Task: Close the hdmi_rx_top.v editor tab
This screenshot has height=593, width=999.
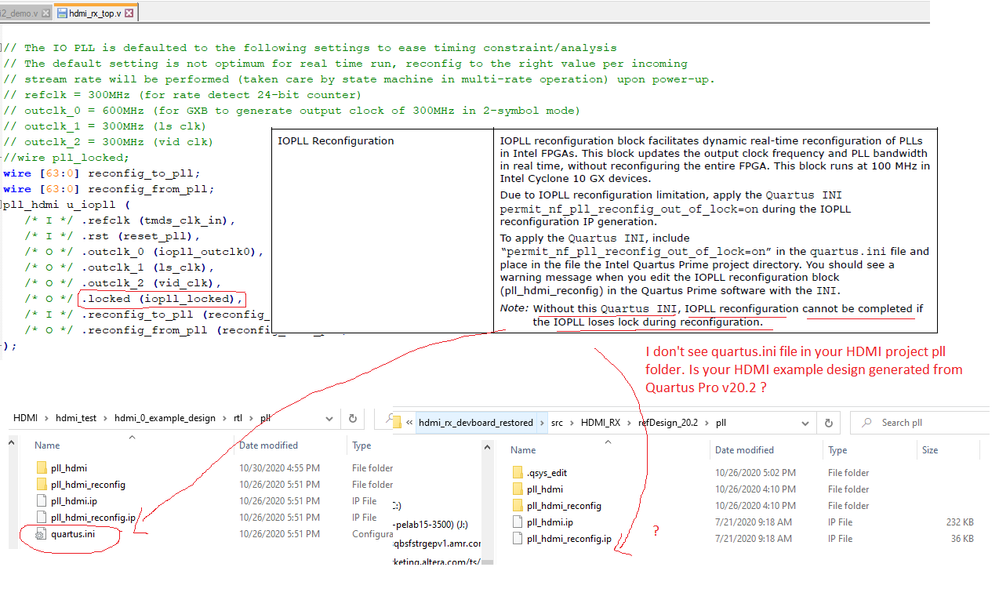Action: pyautogui.click(x=131, y=13)
